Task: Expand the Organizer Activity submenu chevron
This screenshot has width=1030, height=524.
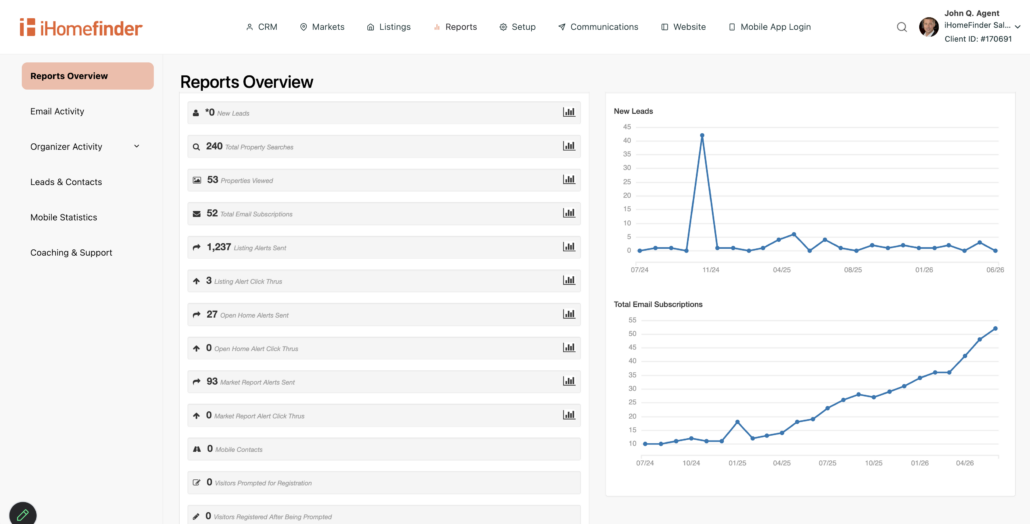Action: tap(137, 146)
